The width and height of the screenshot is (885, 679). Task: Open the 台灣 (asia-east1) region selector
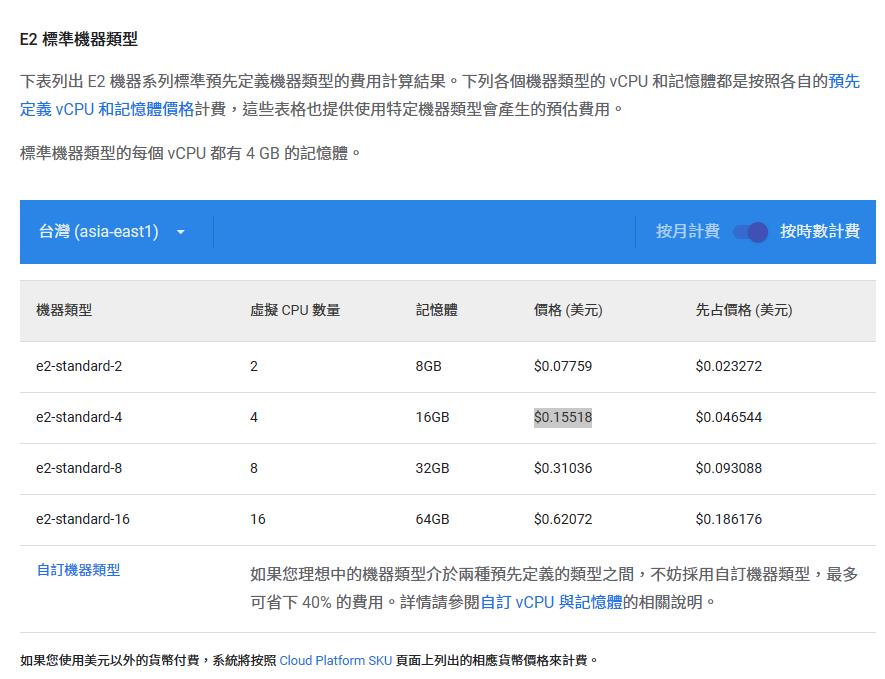(x=99, y=232)
